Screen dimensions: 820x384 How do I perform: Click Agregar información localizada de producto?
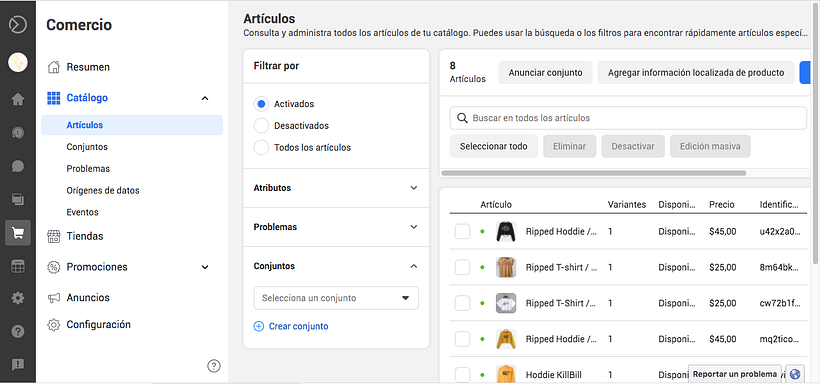[696, 73]
